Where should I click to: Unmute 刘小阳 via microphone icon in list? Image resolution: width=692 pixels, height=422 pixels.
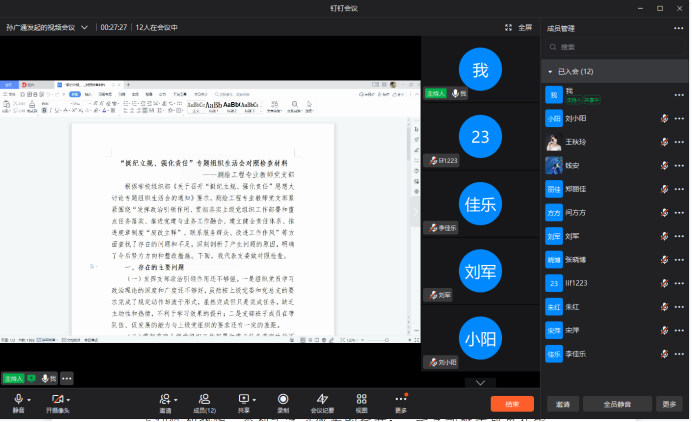(x=665, y=118)
